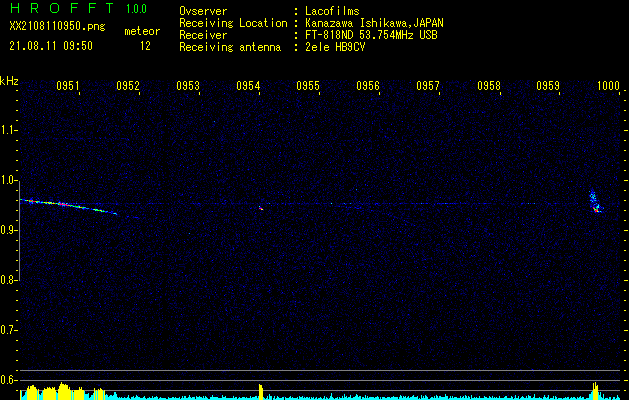Click the 0959 time marker

tap(548, 85)
